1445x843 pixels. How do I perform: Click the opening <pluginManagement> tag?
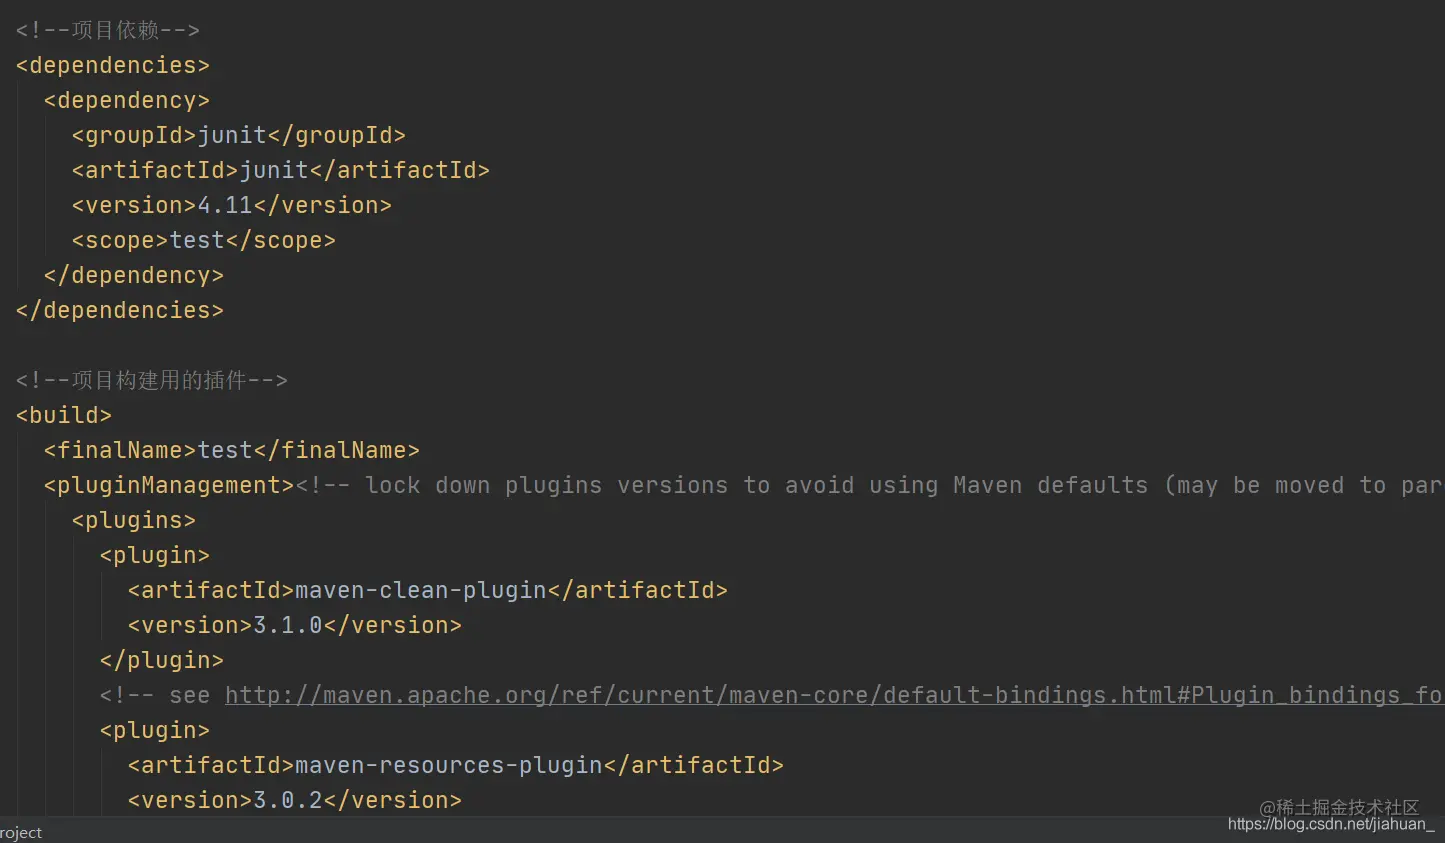pos(169,485)
